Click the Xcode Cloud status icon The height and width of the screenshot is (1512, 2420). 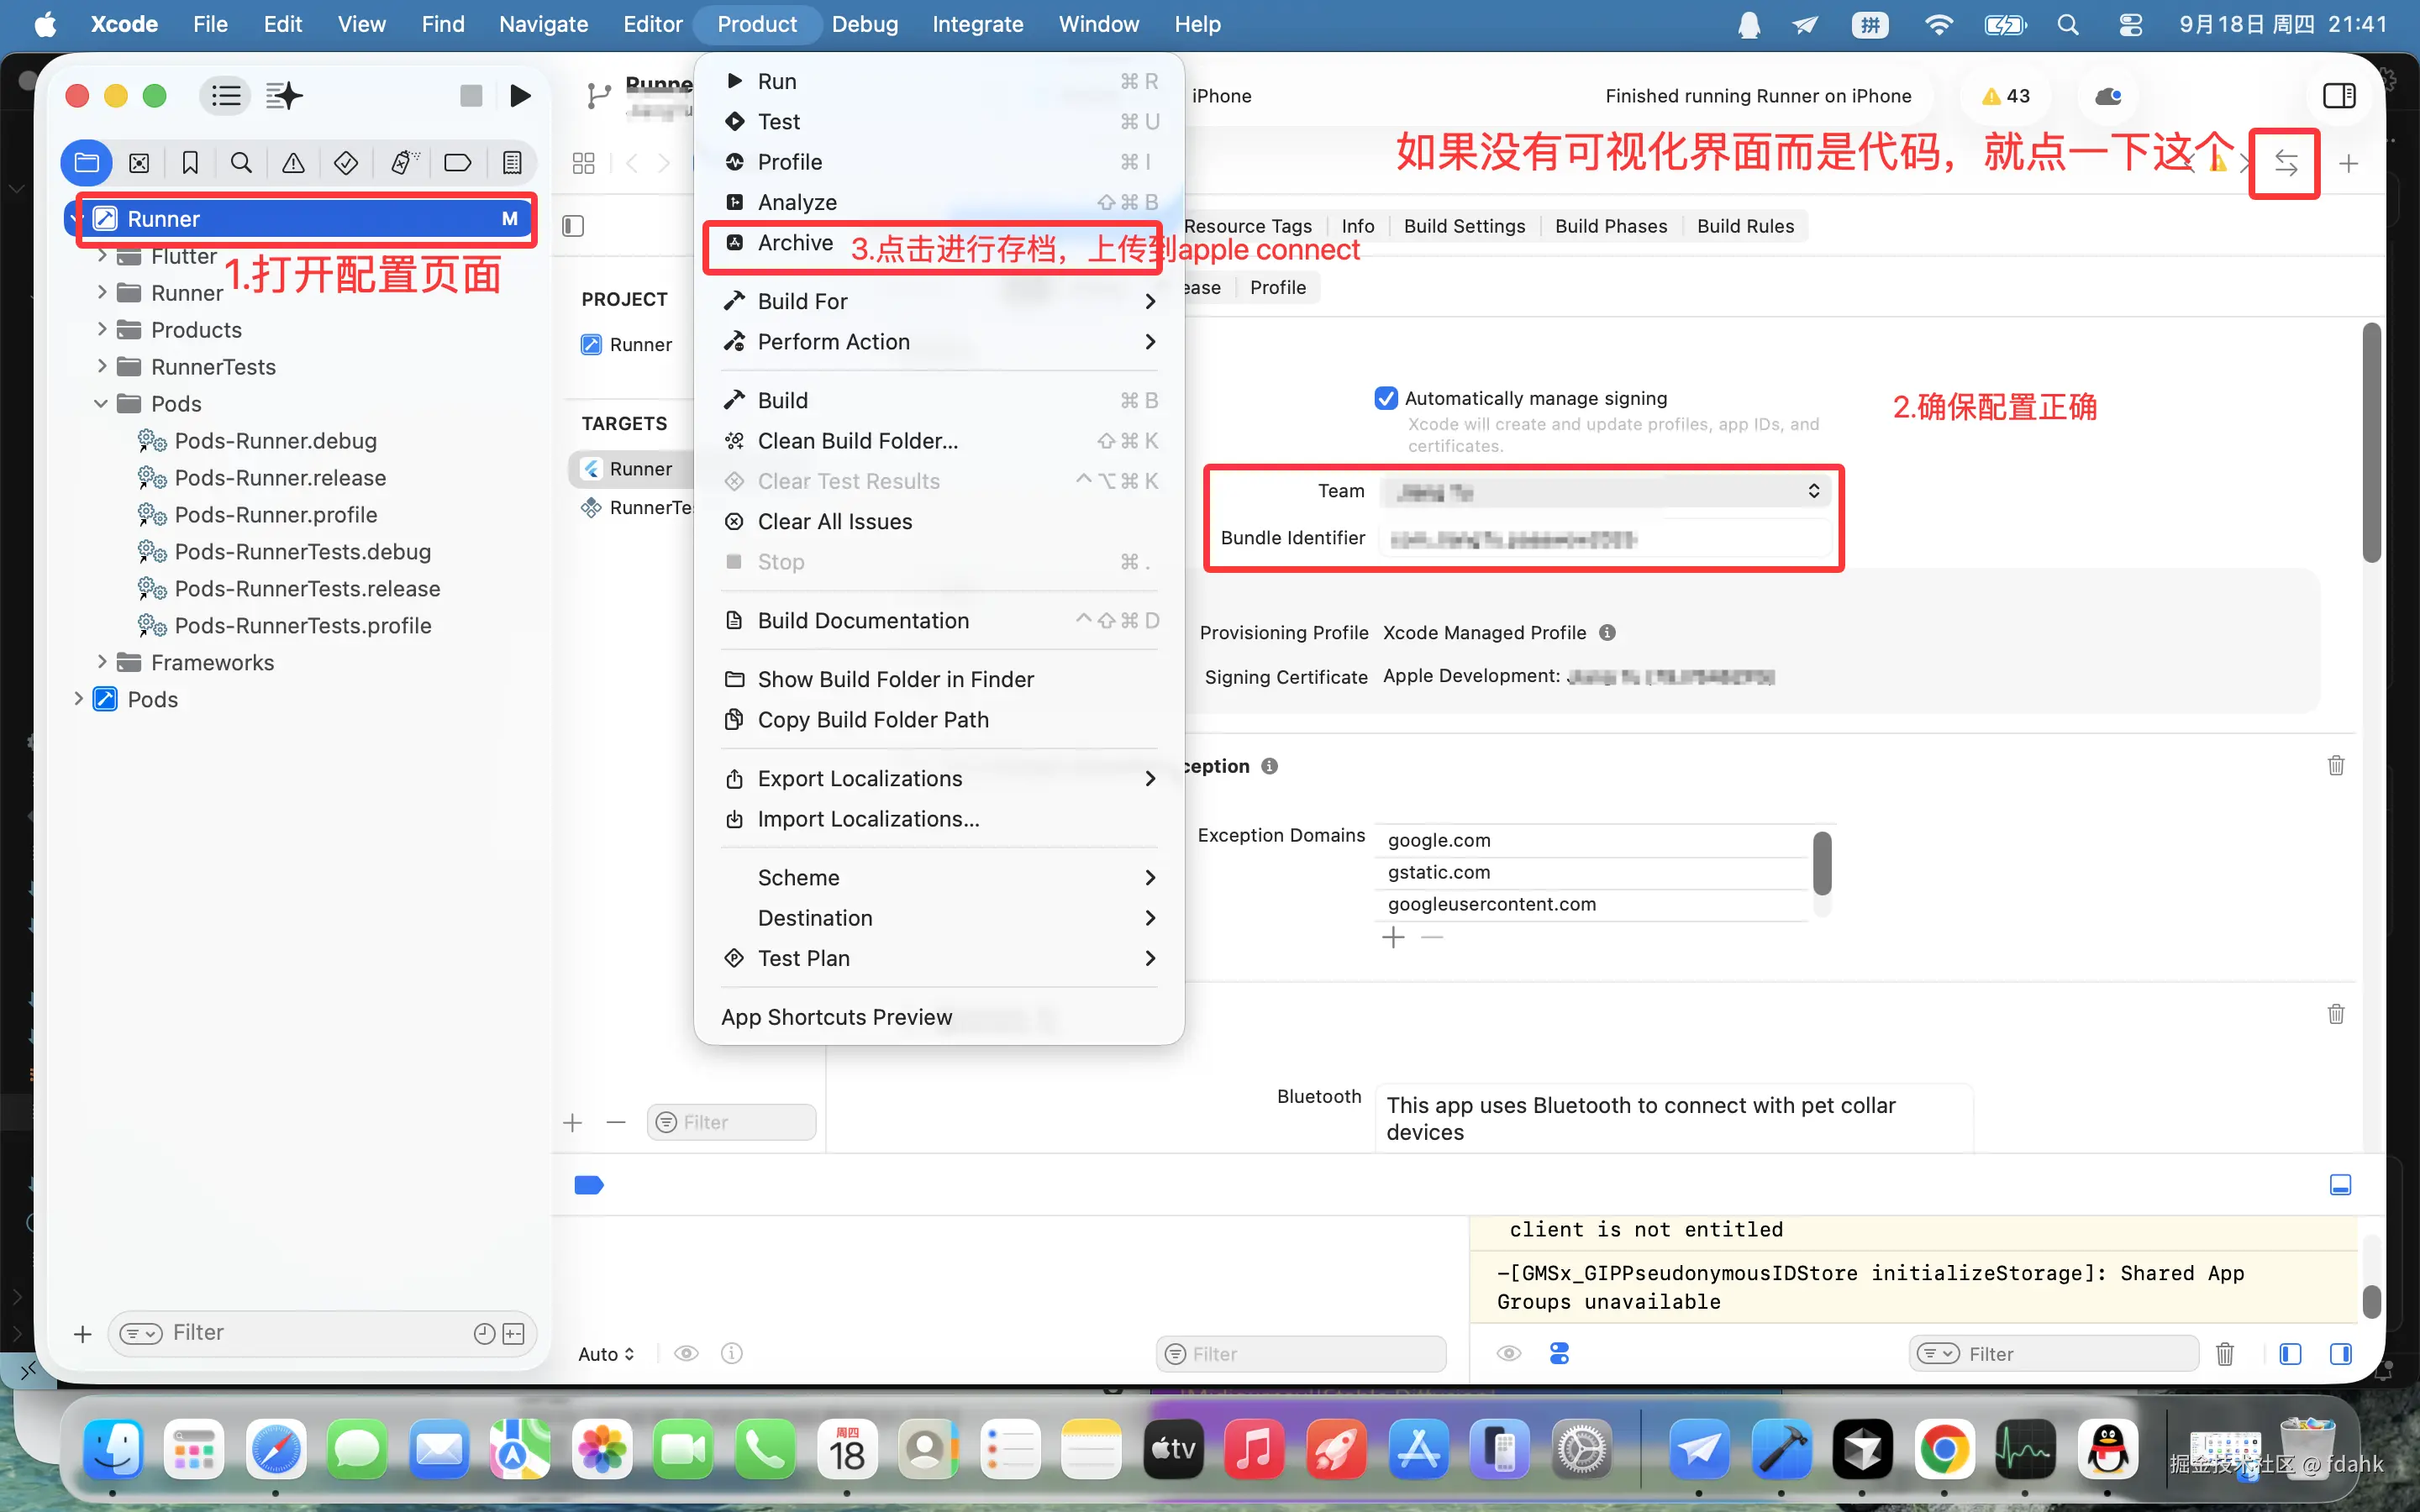click(2108, 96)
